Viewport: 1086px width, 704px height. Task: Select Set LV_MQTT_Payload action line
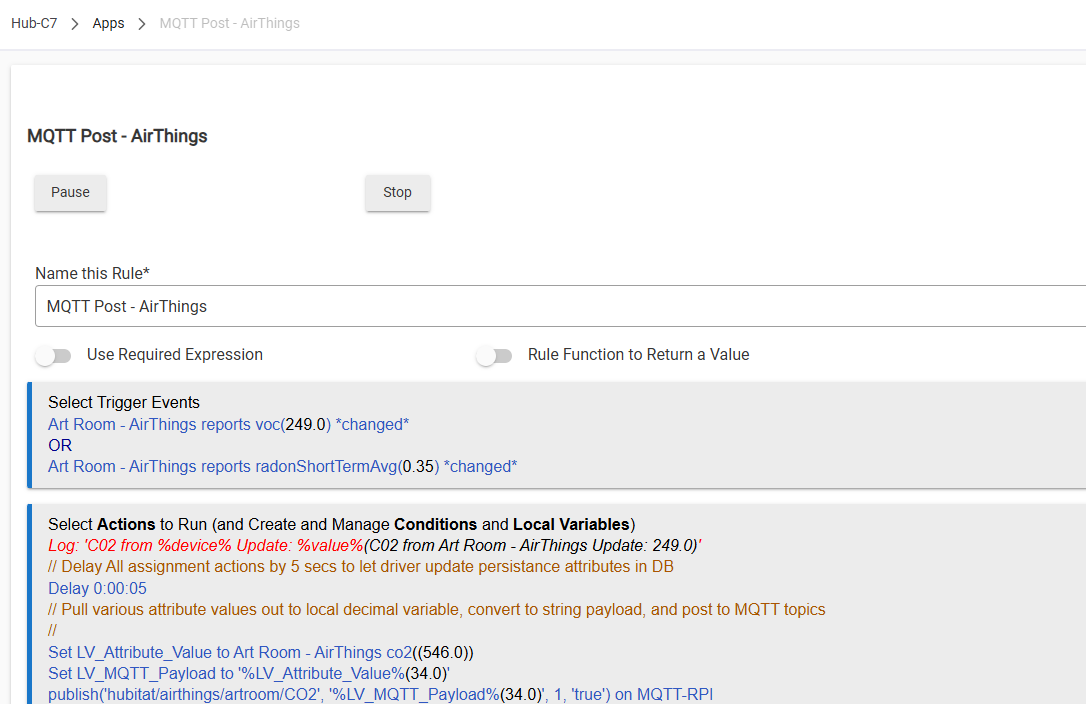(x=249, y=674)
